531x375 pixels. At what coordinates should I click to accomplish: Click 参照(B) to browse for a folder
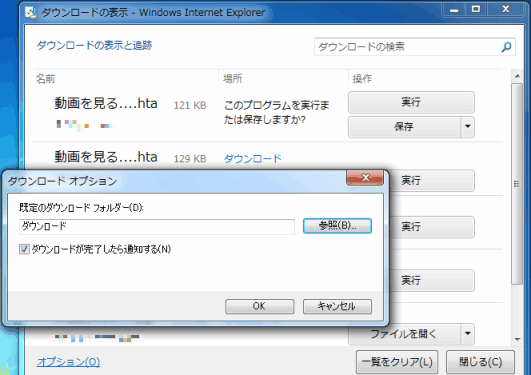tap(337, 226)
